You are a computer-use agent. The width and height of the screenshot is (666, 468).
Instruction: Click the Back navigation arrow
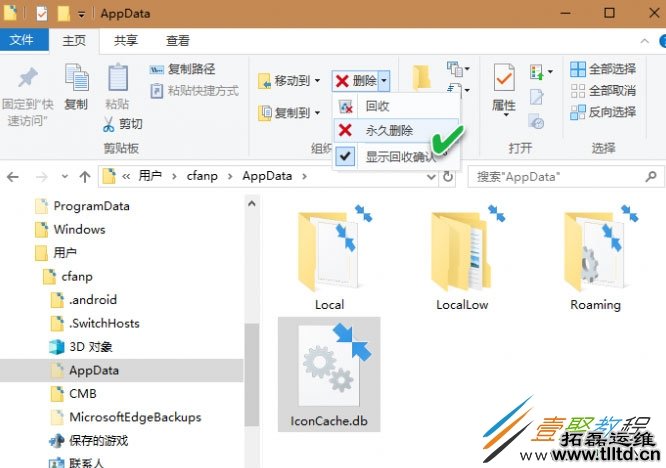tap(13, 177)
